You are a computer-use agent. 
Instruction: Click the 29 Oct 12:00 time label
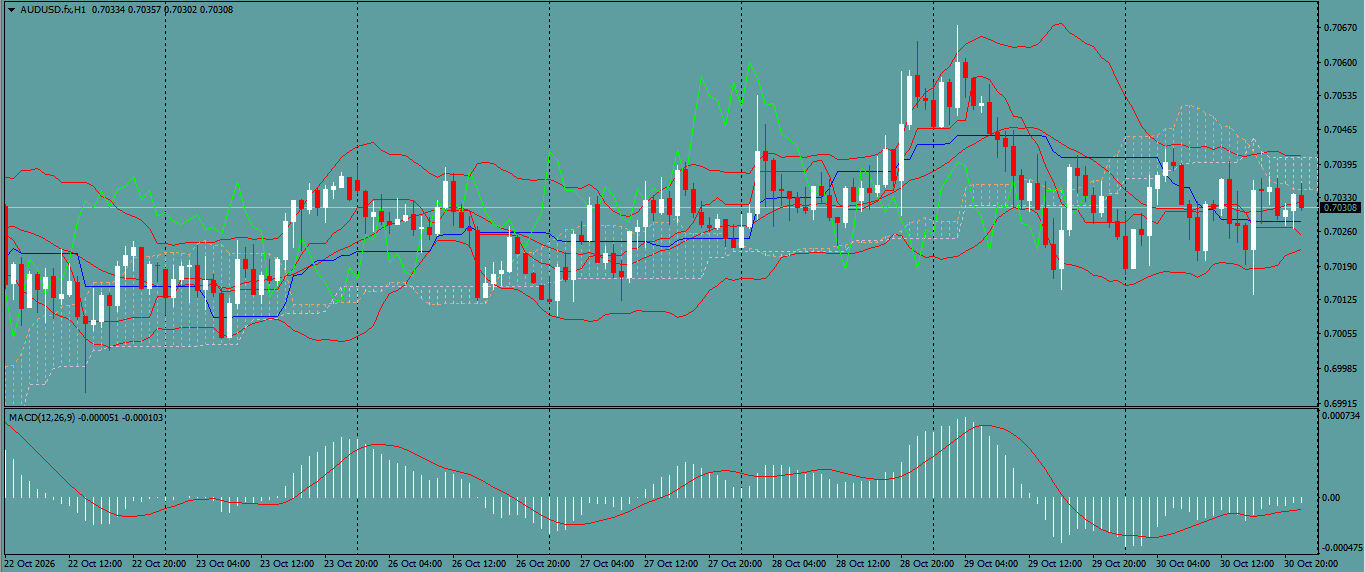[x=1055, y=564]
